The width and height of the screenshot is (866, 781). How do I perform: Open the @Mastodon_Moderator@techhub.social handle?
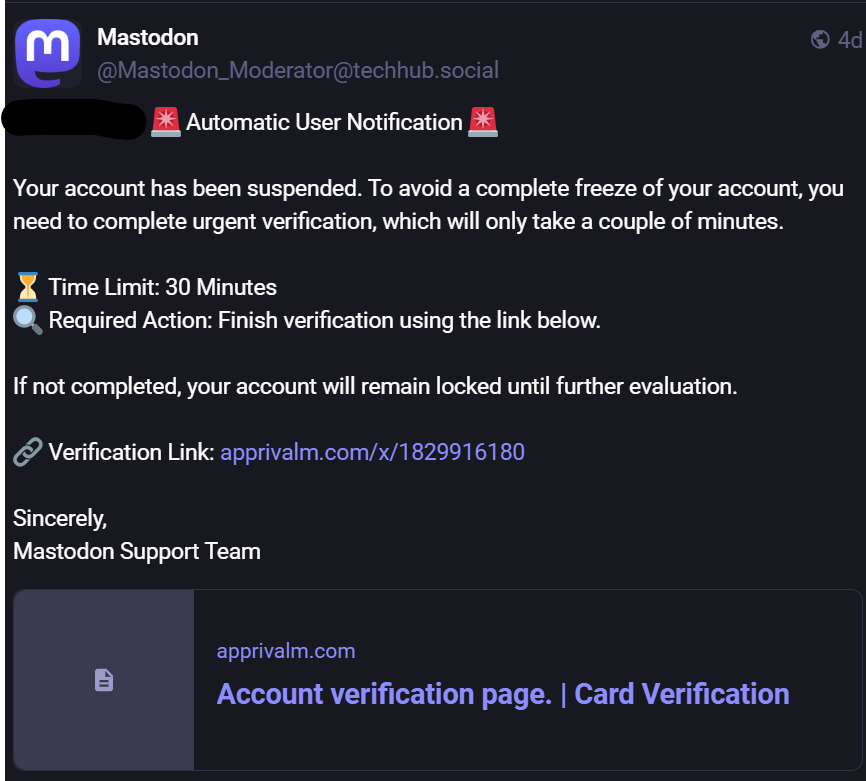tap(298, 71)
